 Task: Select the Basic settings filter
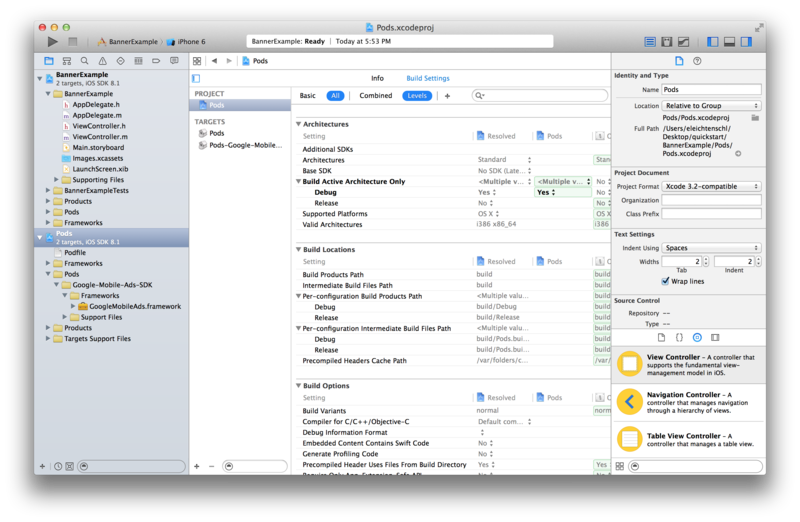(x=307, y=95)
